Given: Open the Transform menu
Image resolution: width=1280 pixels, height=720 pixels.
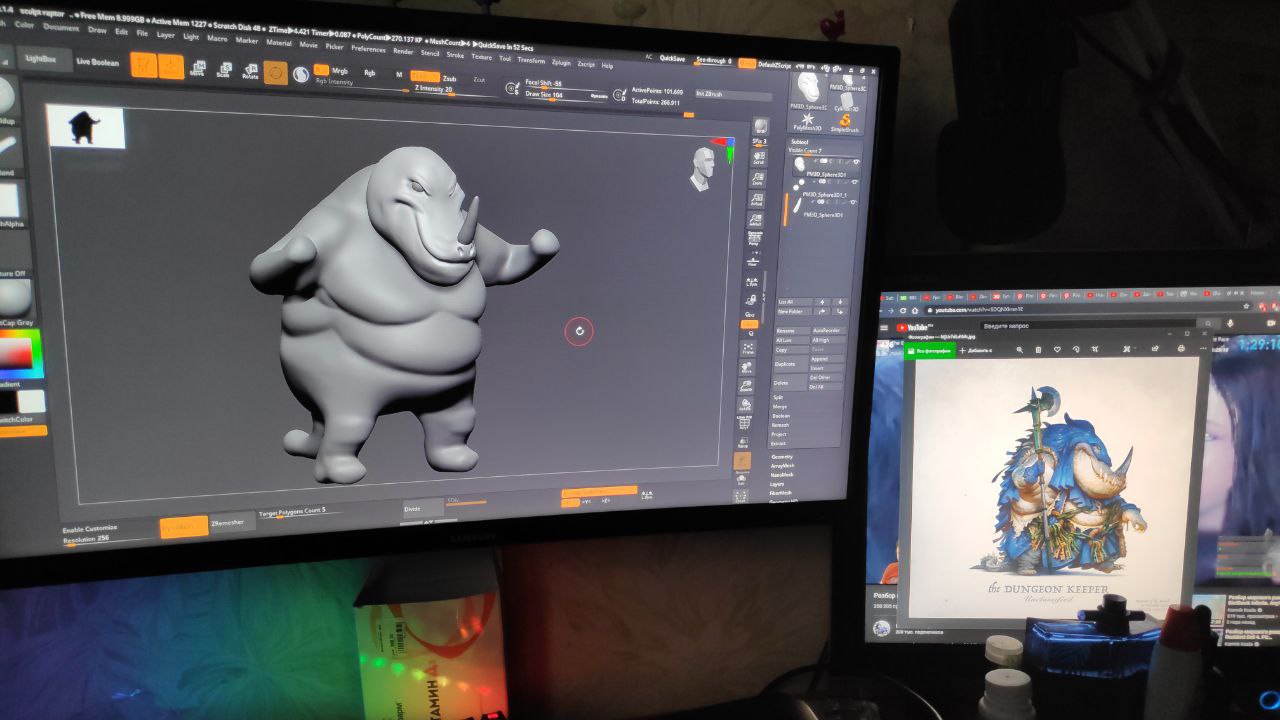Looking at the screenshot, I should [531, 59].
